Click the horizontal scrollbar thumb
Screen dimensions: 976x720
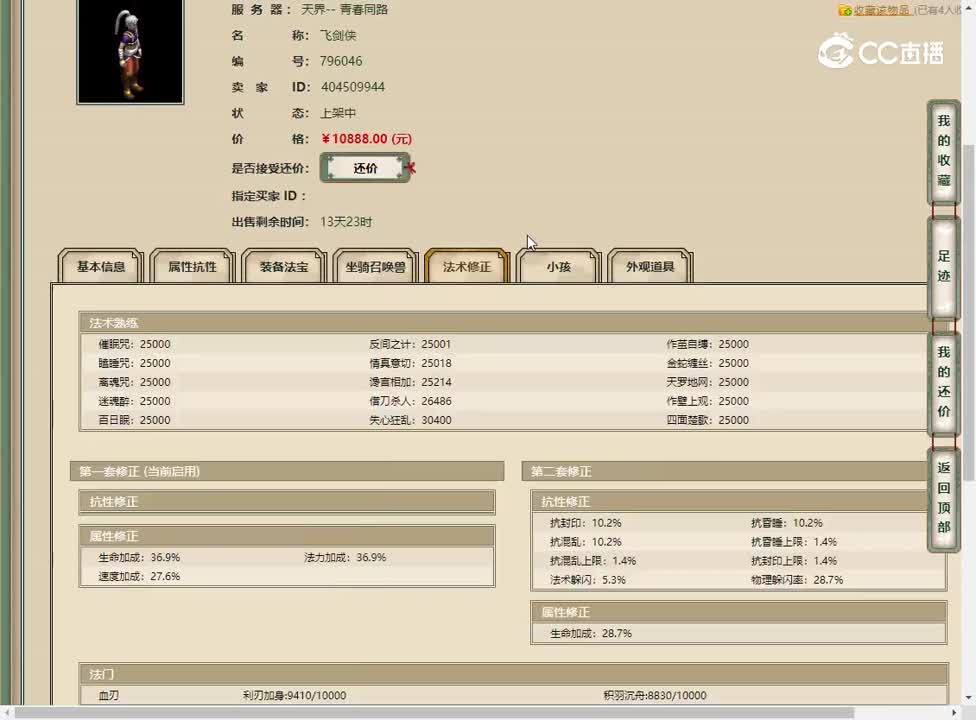point(434,712)
